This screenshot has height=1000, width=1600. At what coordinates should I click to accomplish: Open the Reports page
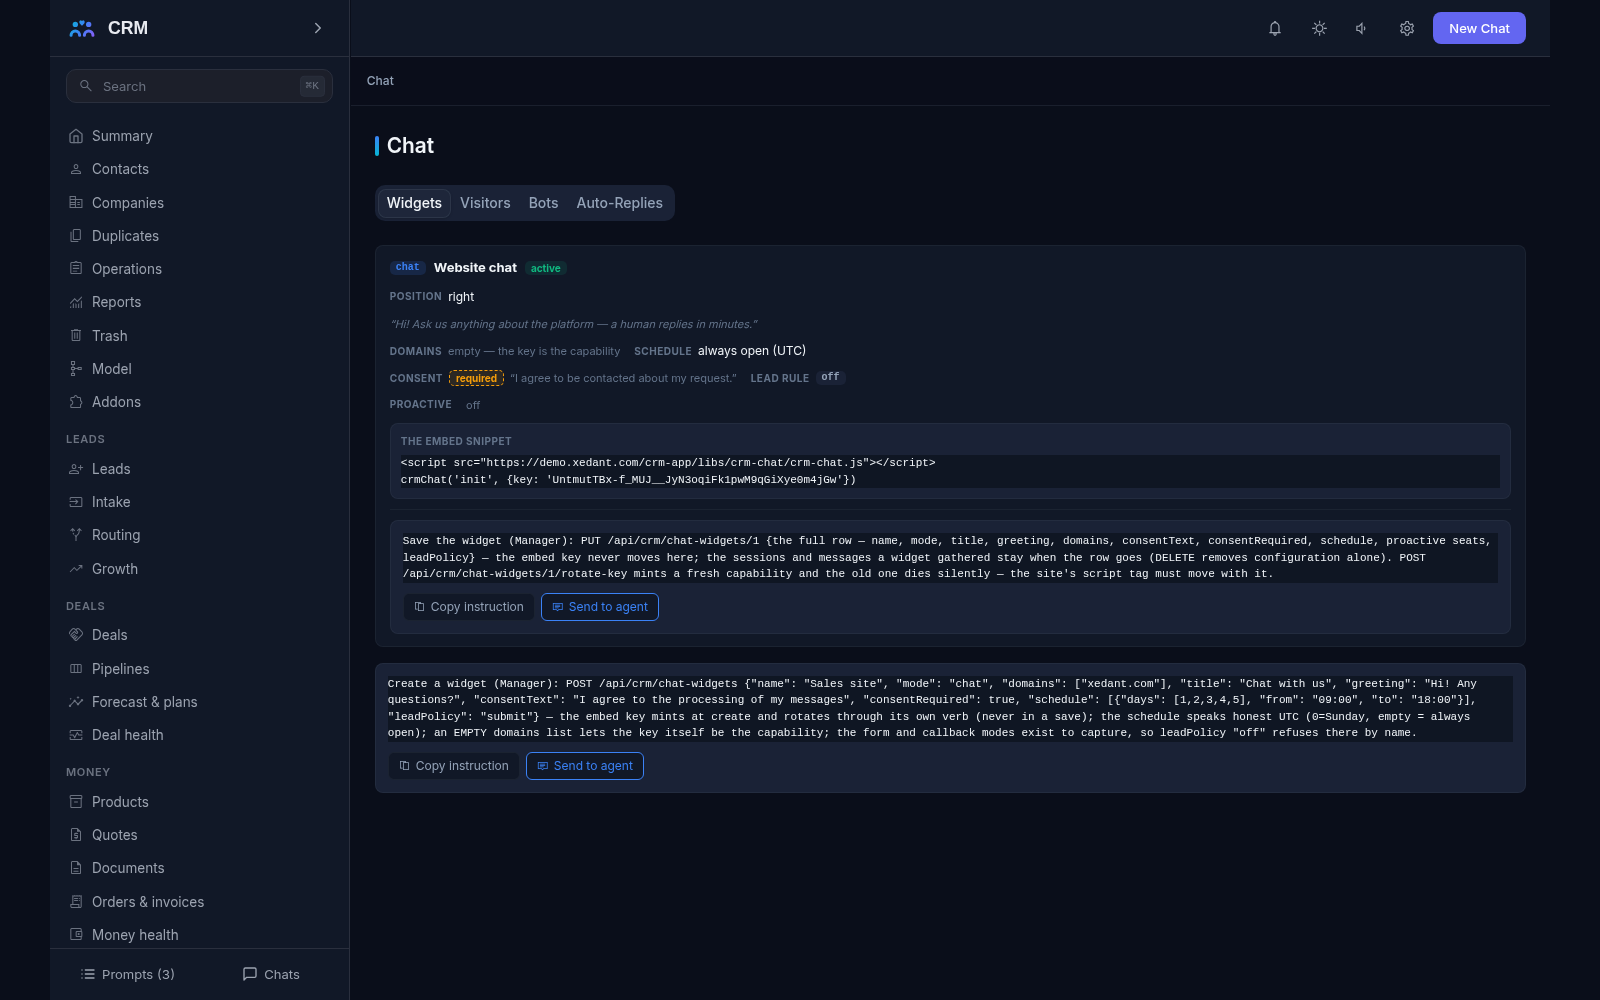[199, 302]
